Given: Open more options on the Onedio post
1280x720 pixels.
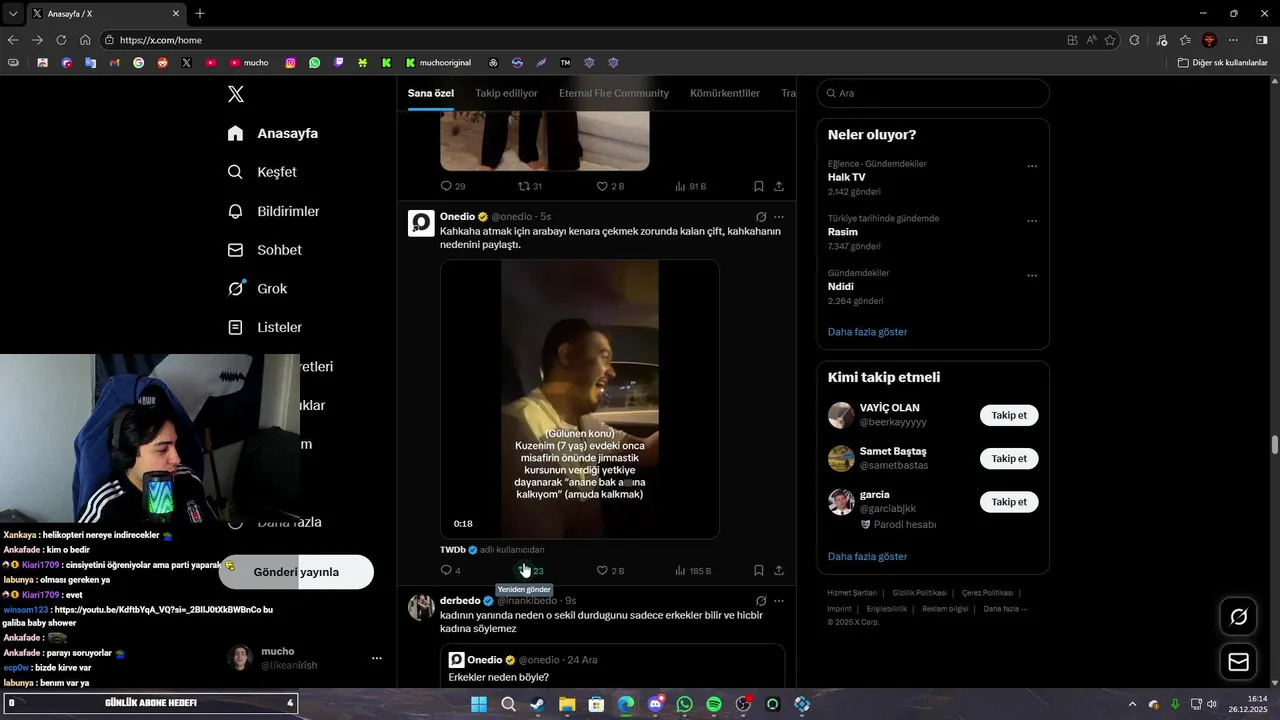Looking at the screenshot, I should coord(779,216).
